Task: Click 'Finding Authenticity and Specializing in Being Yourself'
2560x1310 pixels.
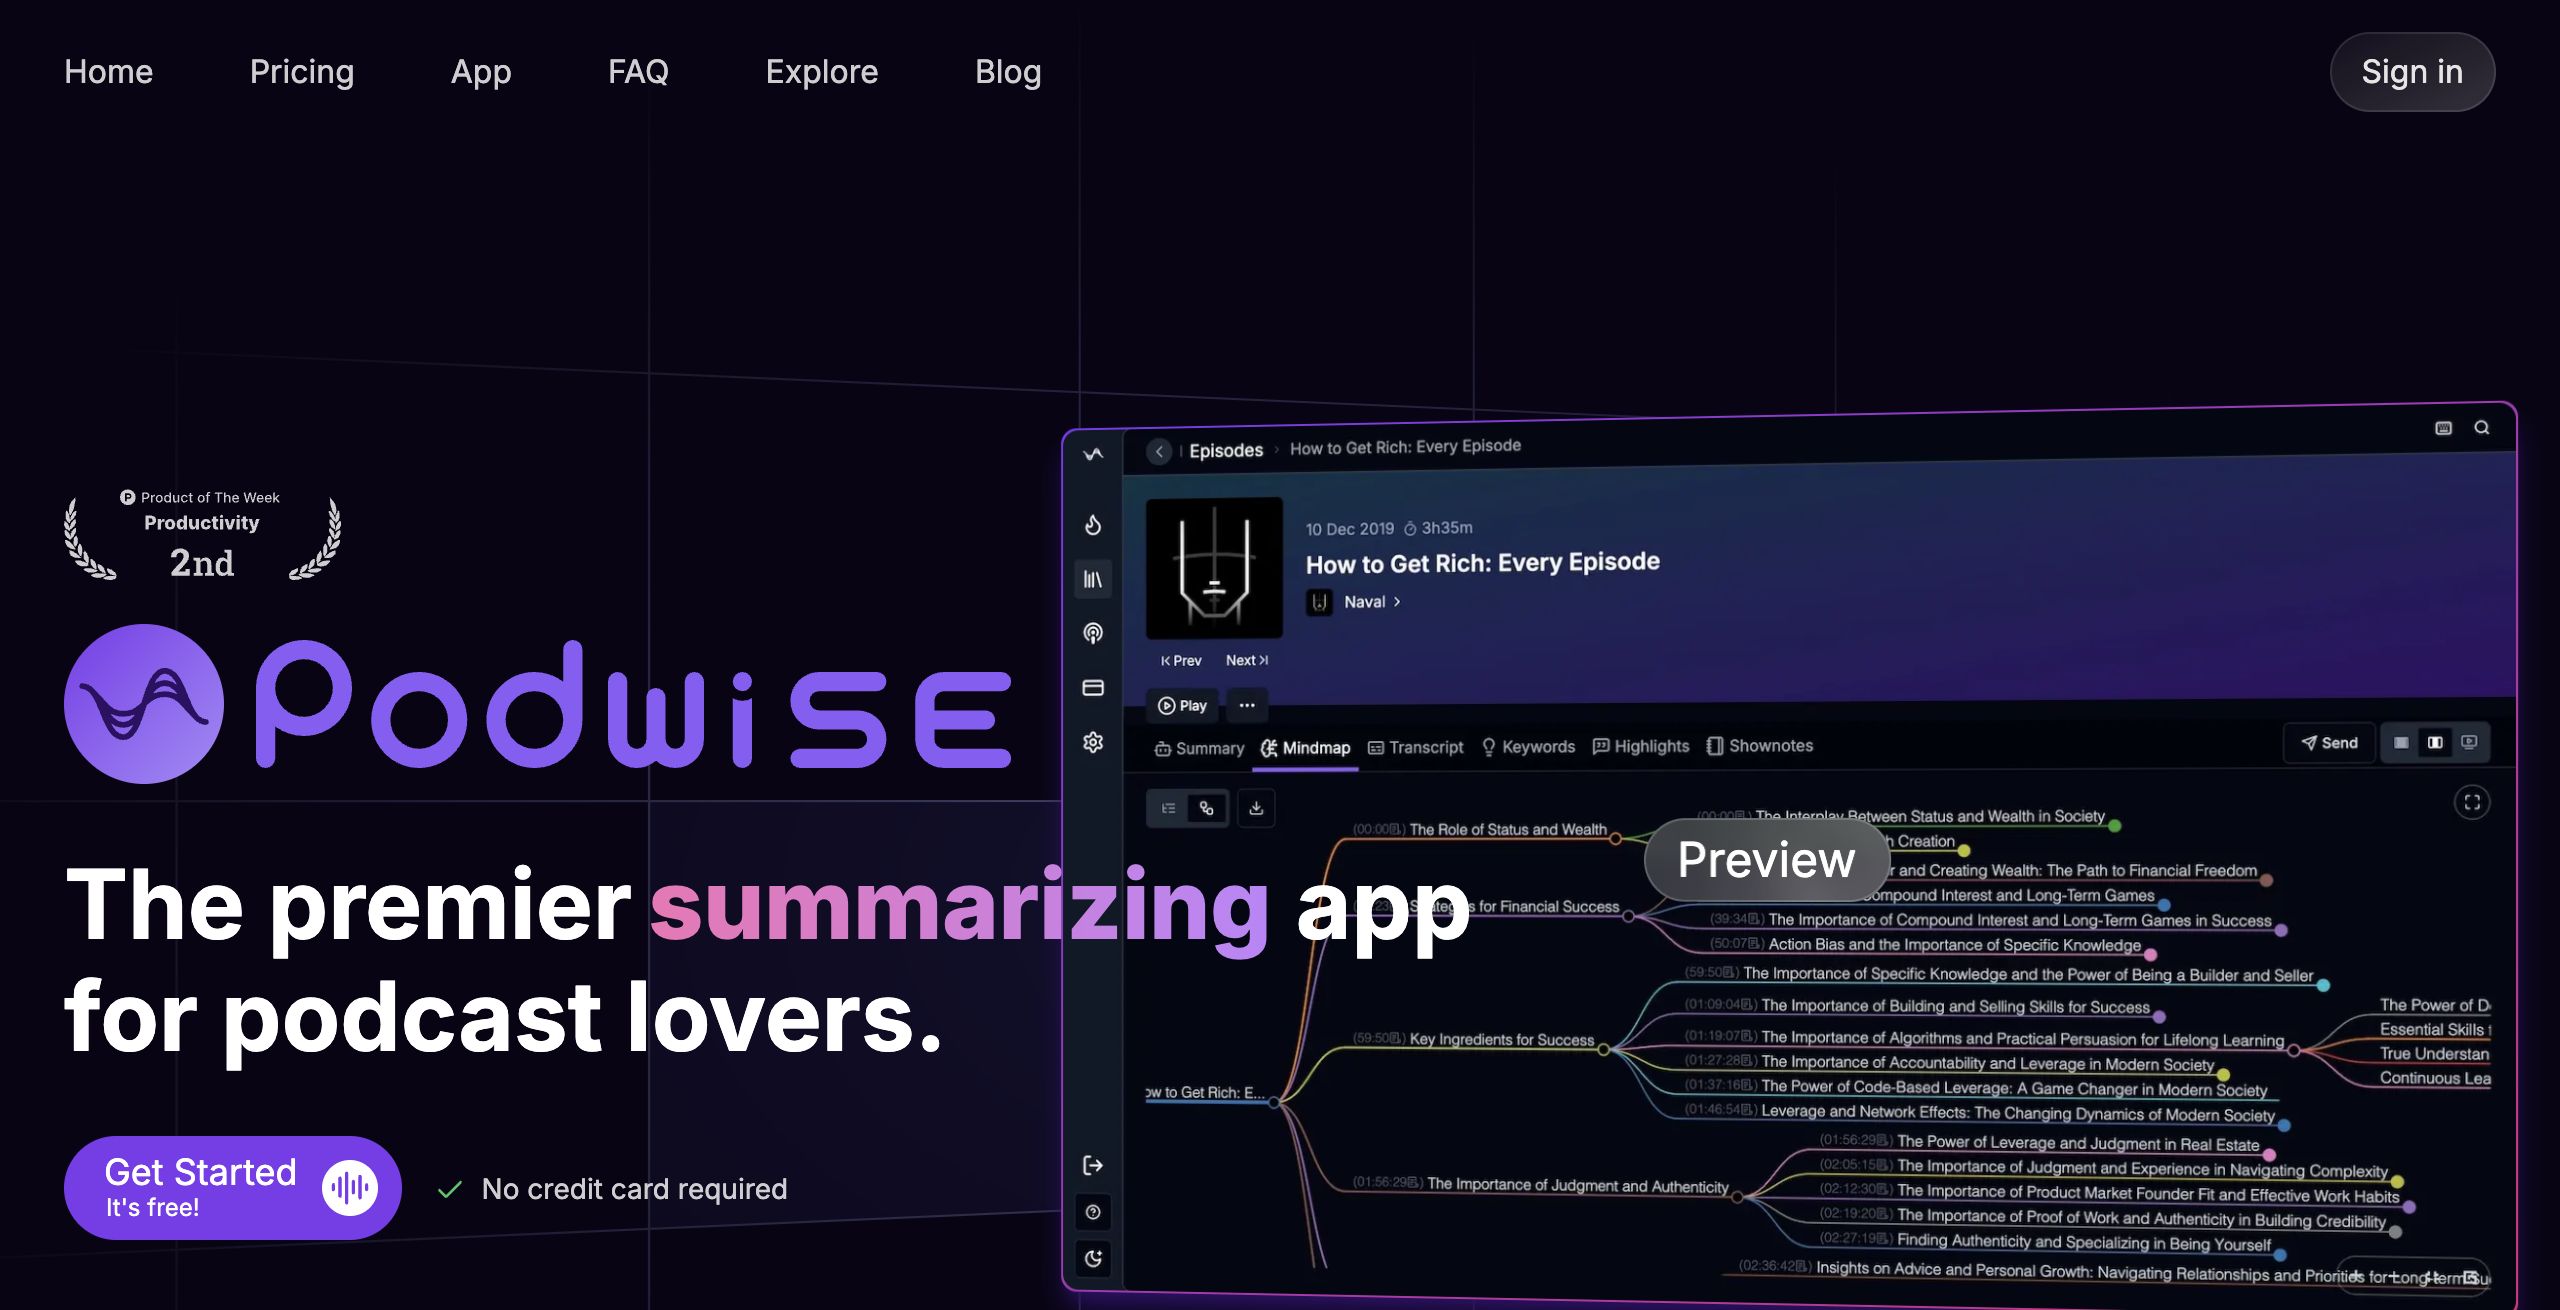Action: click(2084, 1241)
